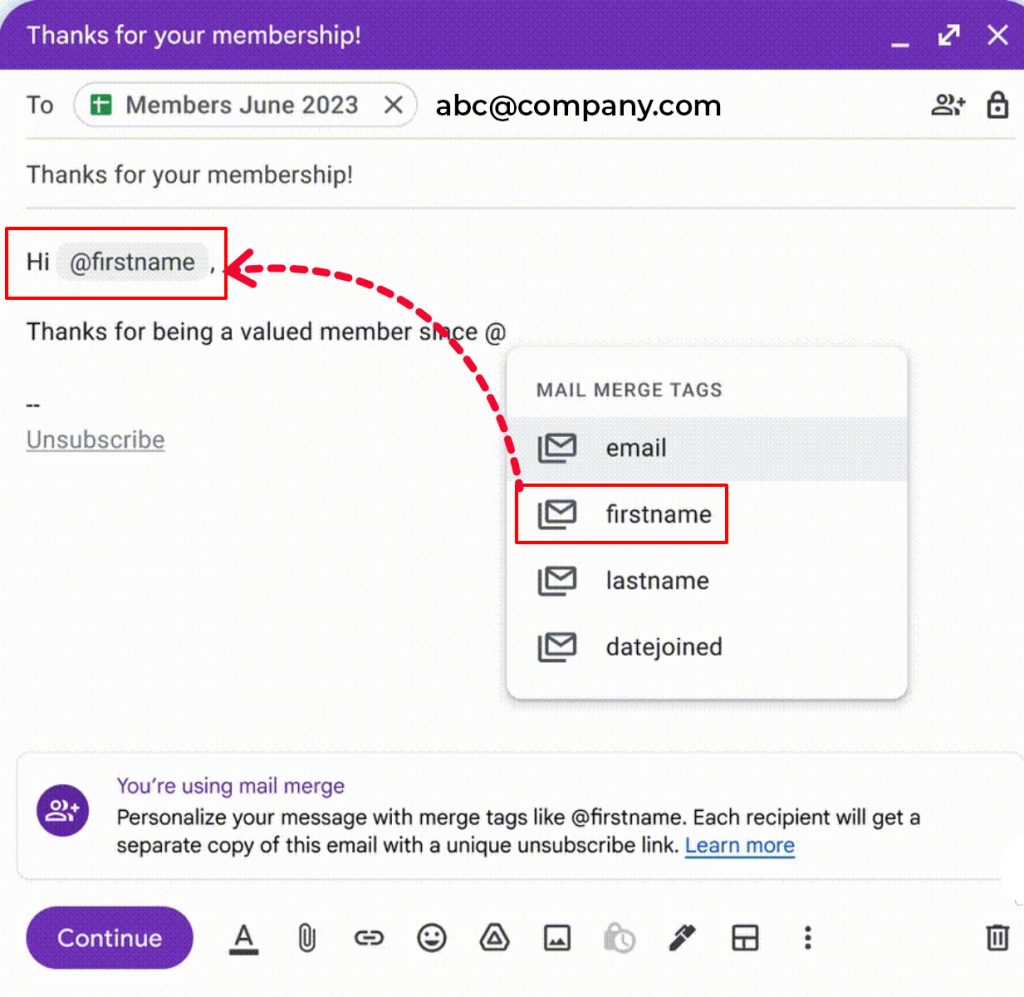Remove the Members June 2023 chip
The width and height of the screenshot is (1024, 997).
[394, 105]
